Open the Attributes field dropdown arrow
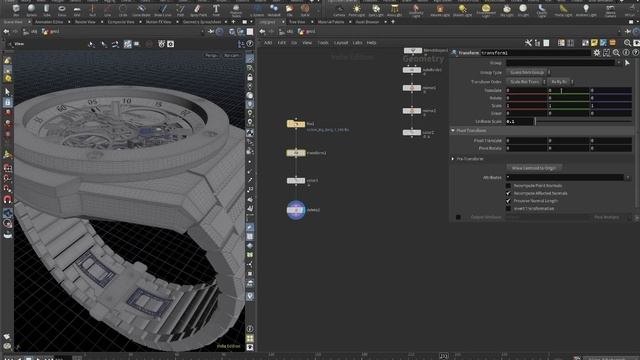 (628, 178)
